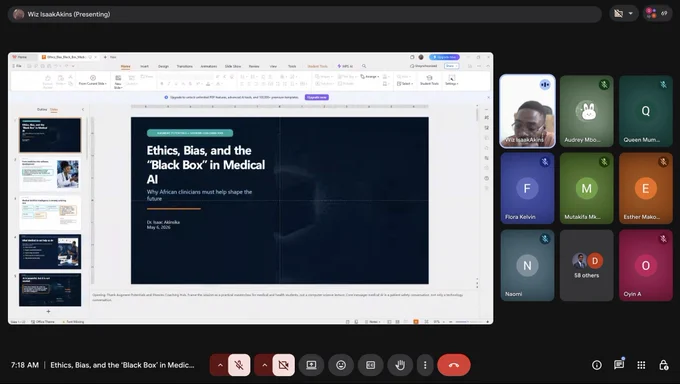Click the ribbon search magnifier icon
680x384 pixels.
(x=364, y=66)
